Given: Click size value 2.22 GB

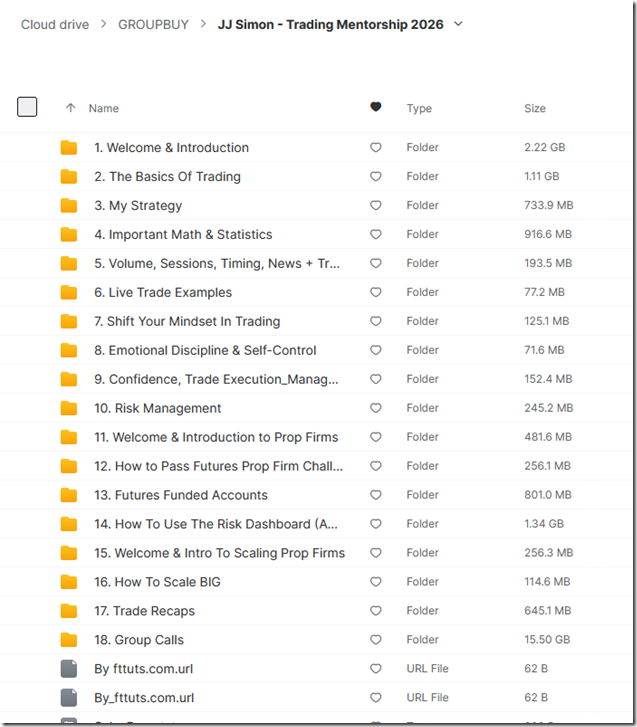Looking at the screenshot, I should [545, 147].
